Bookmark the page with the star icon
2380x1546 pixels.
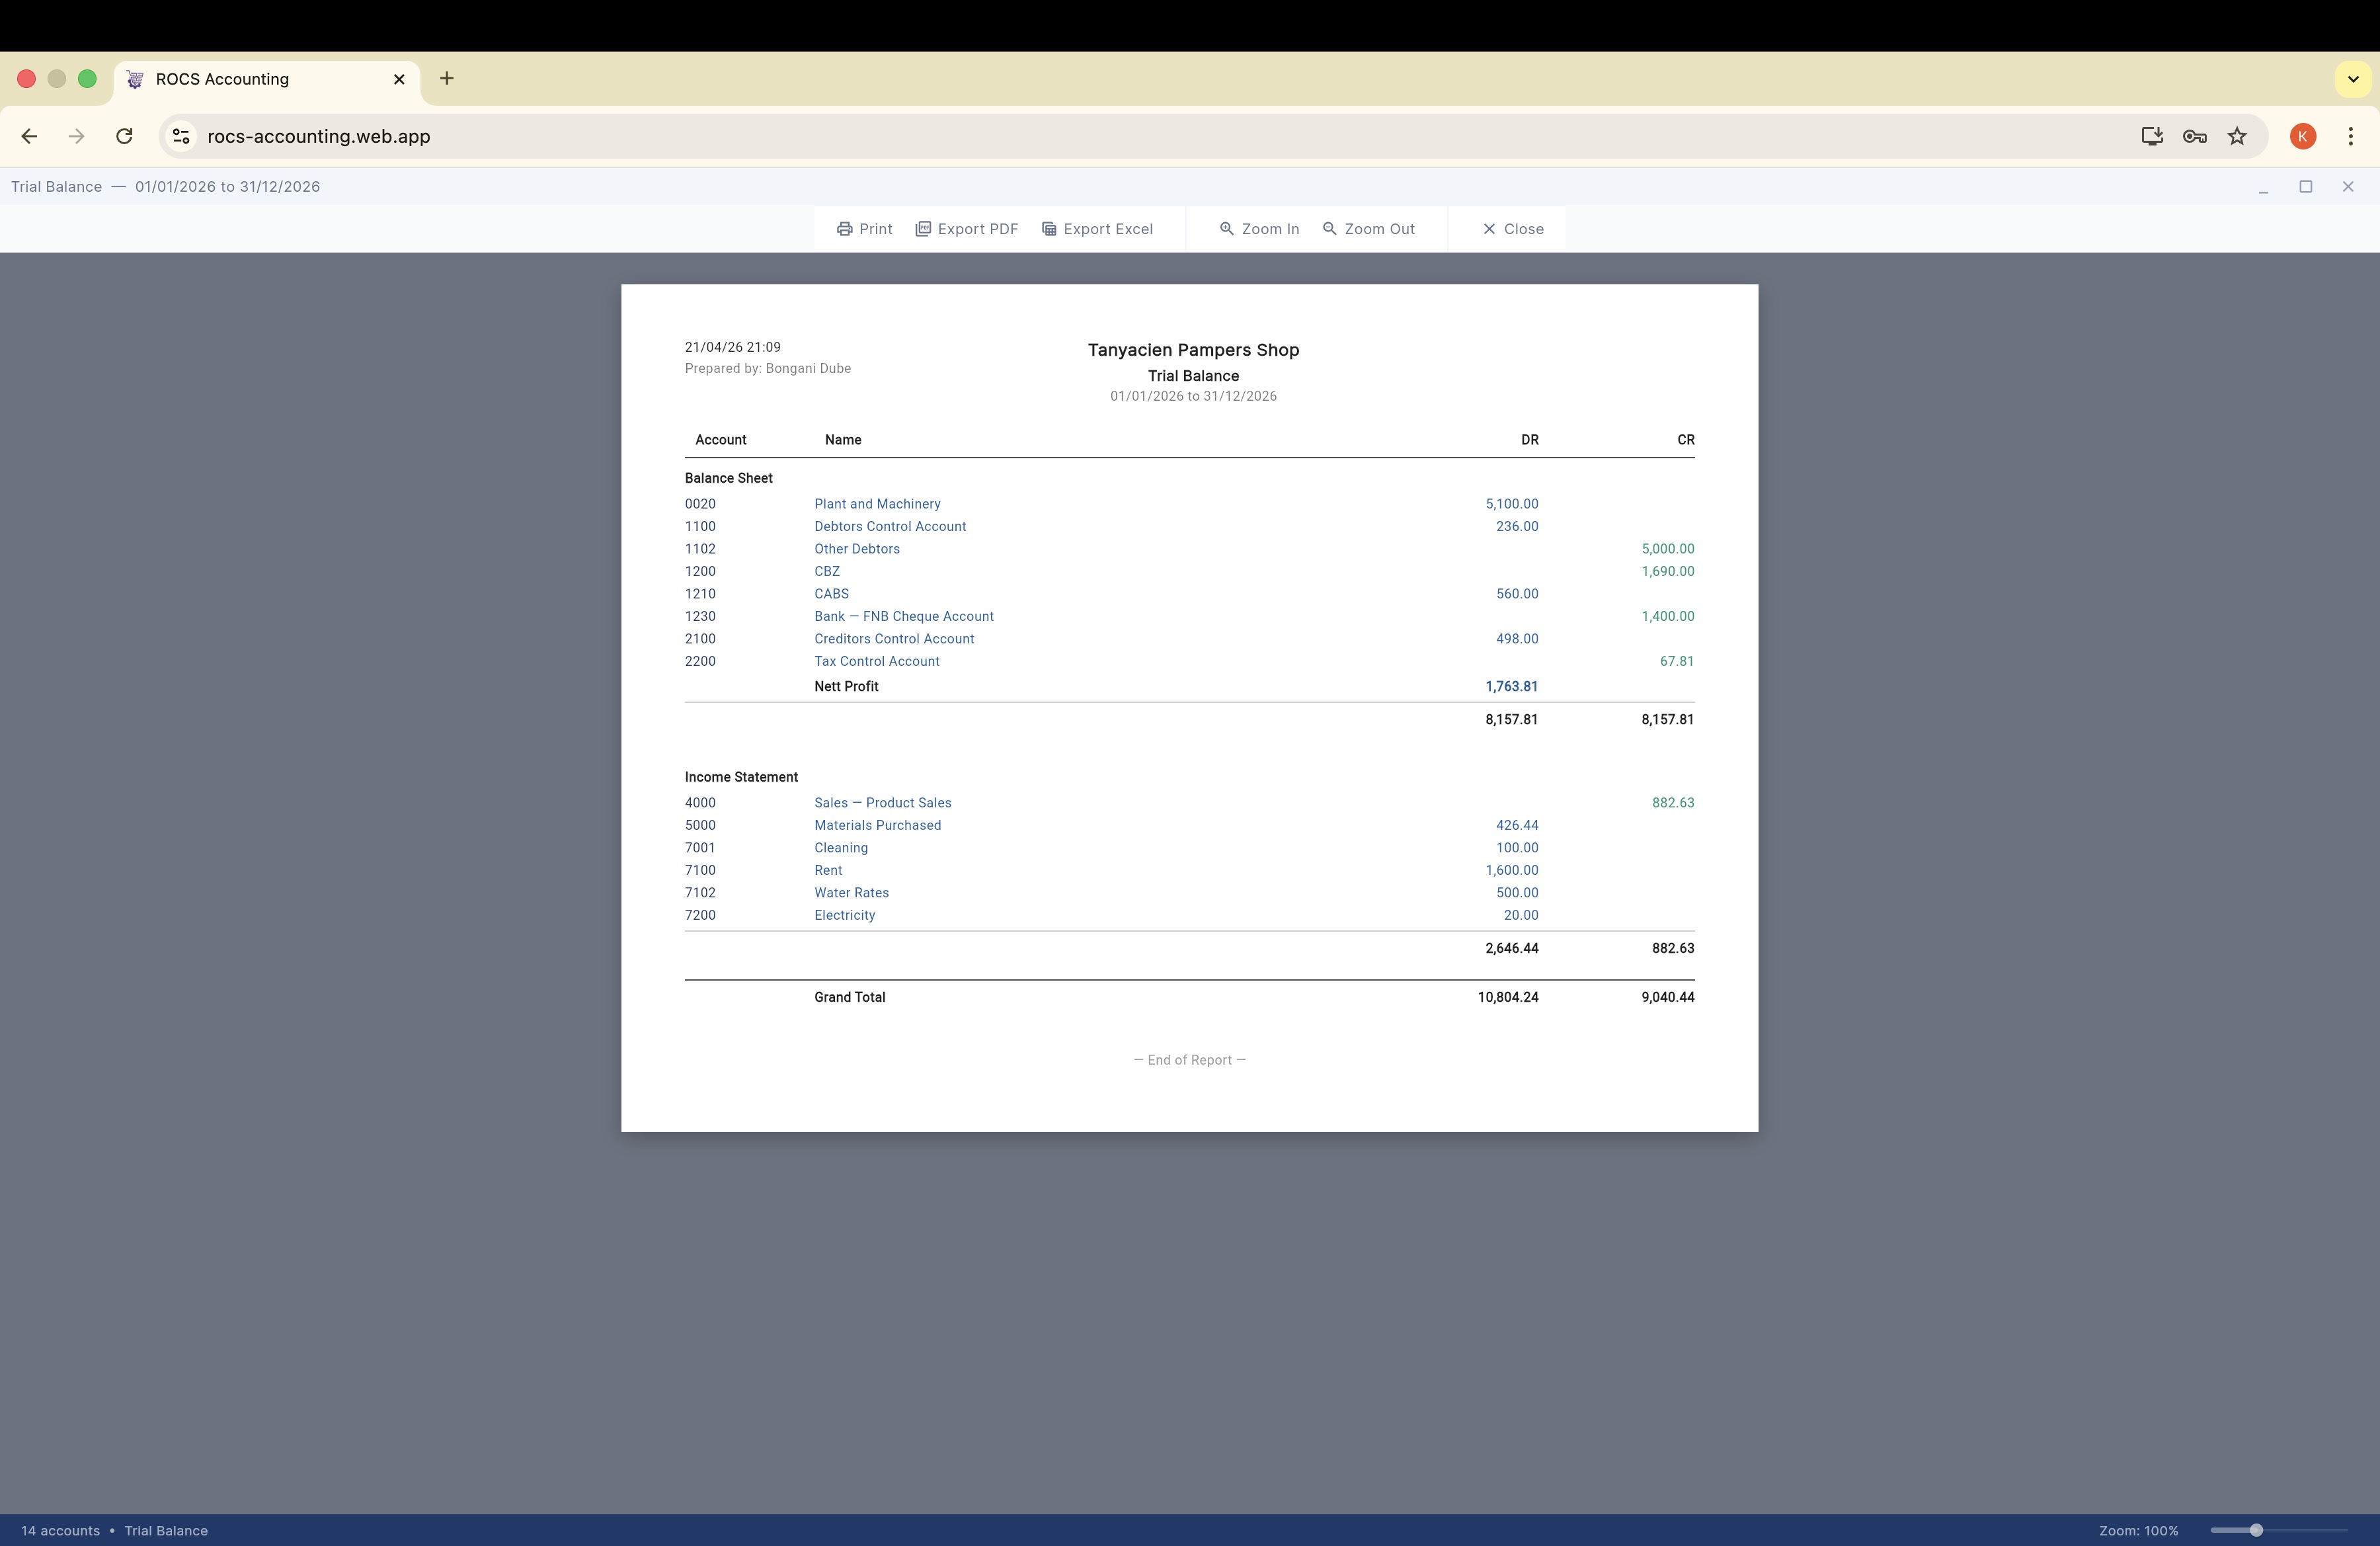(2237, 136)
